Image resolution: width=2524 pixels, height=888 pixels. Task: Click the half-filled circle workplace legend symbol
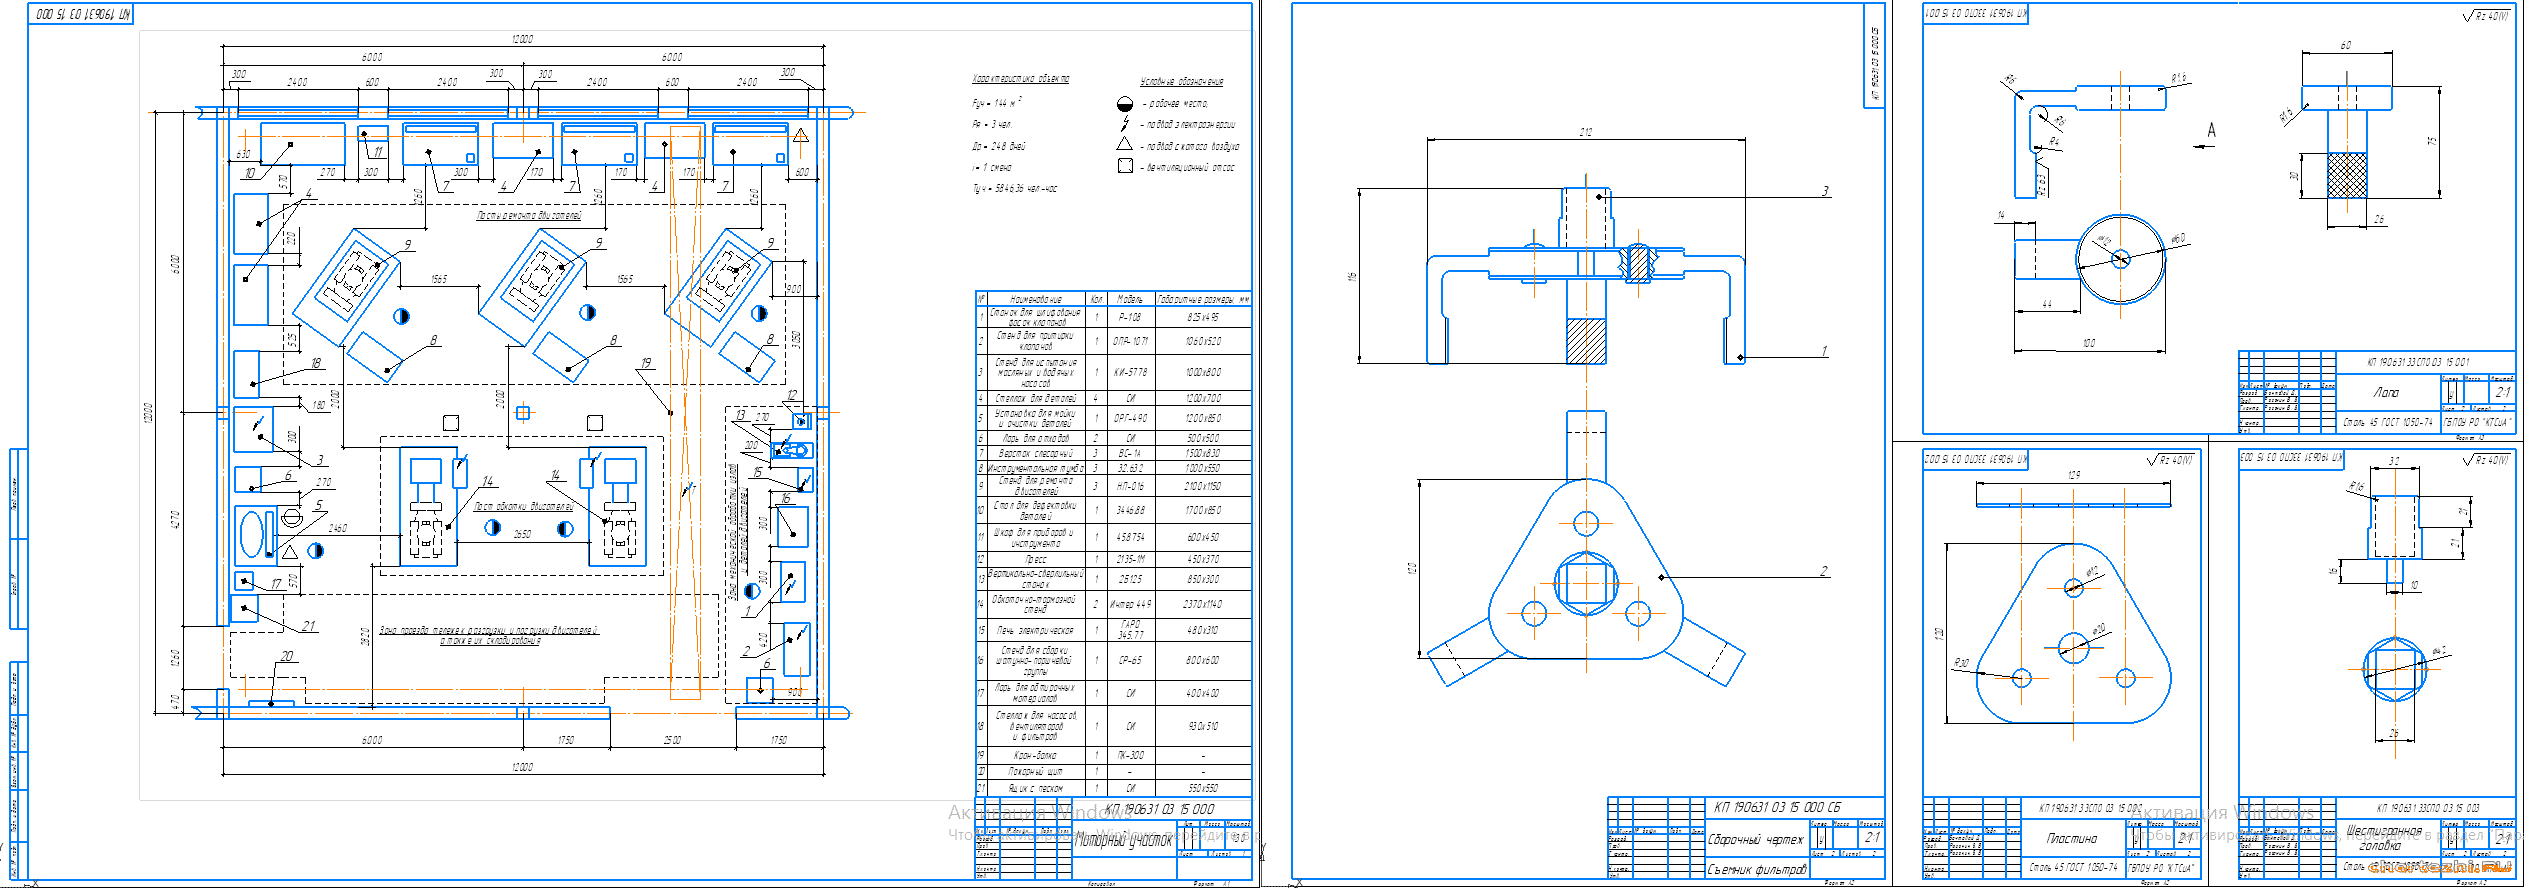pyautogui.click(x=1124, y=103)
